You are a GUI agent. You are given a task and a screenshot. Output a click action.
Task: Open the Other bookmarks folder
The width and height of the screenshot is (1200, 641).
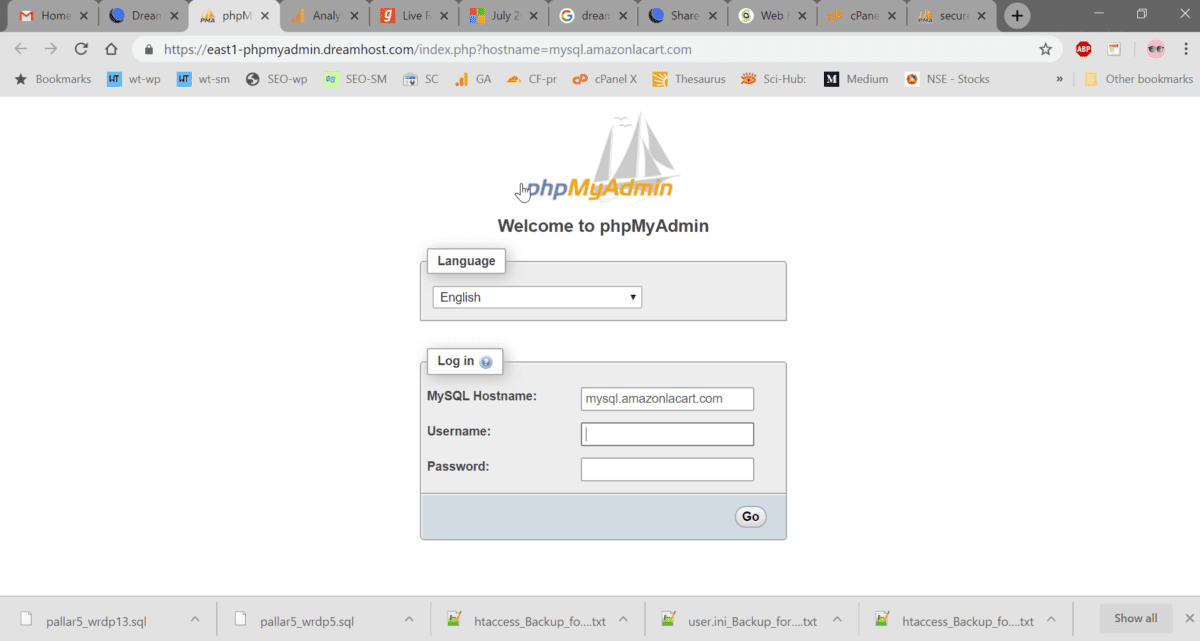click(x=1138, y=78)
